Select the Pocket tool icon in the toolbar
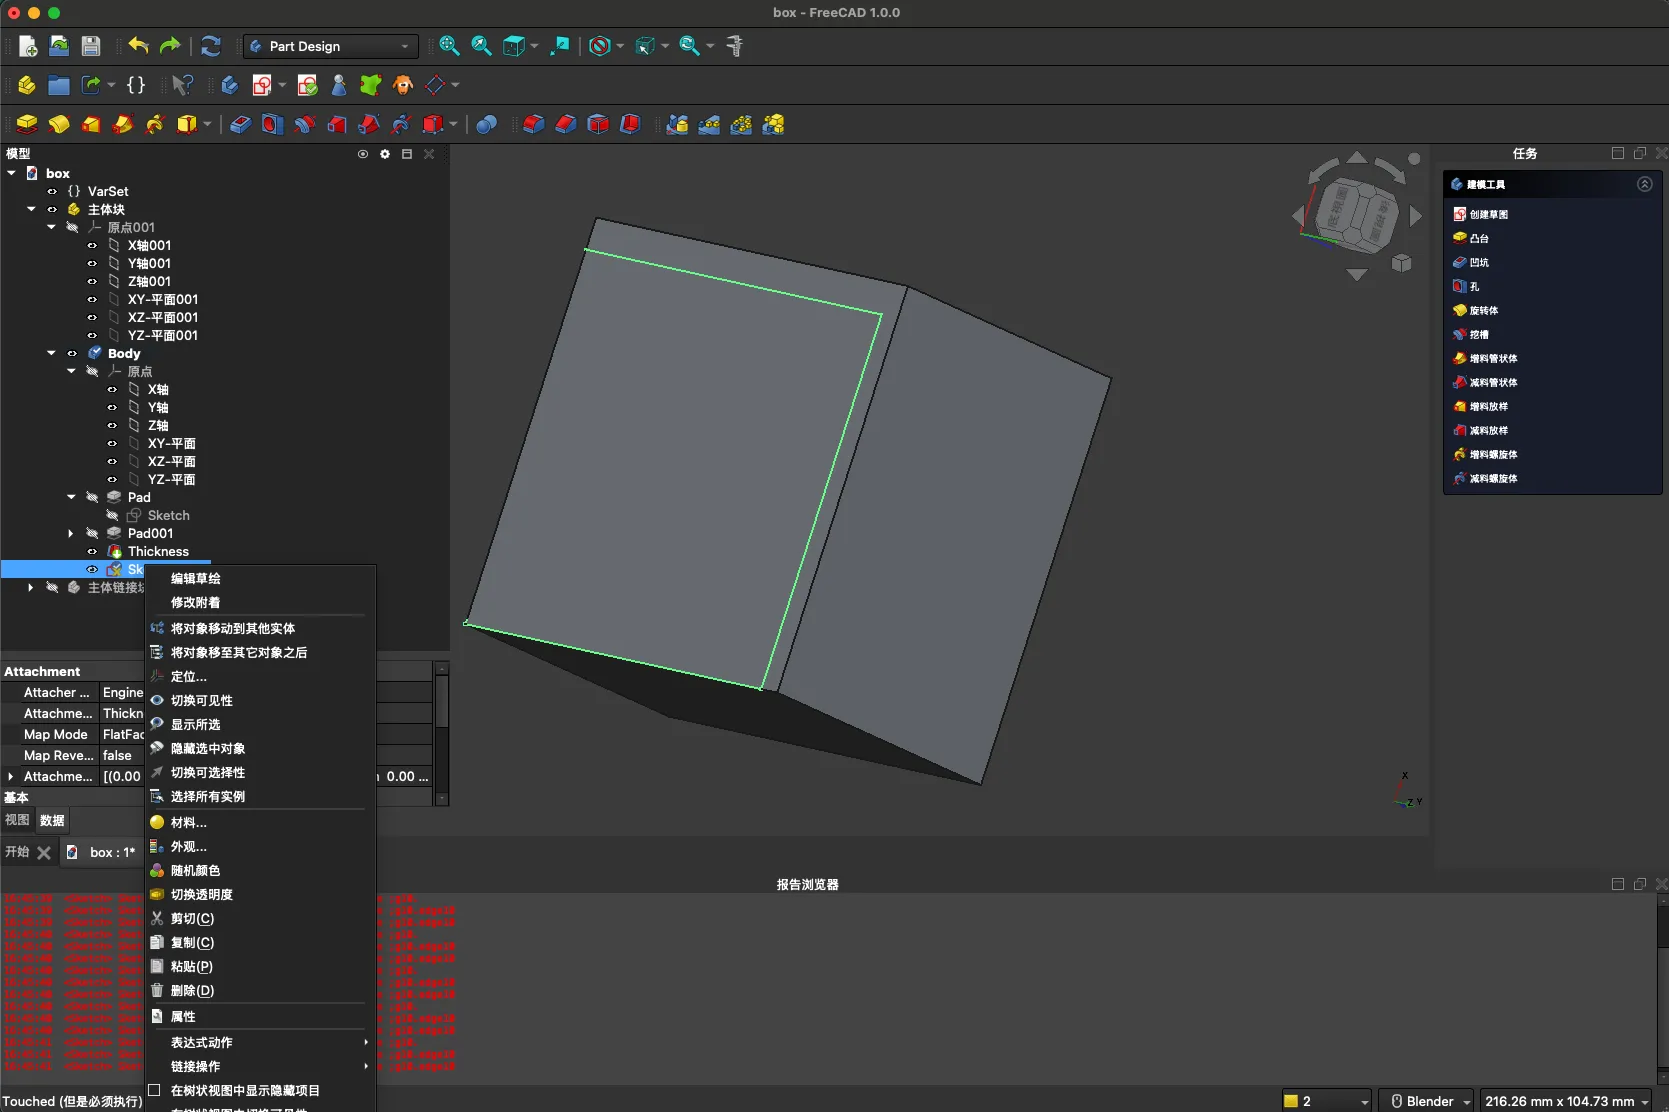 tap(240, 124)
